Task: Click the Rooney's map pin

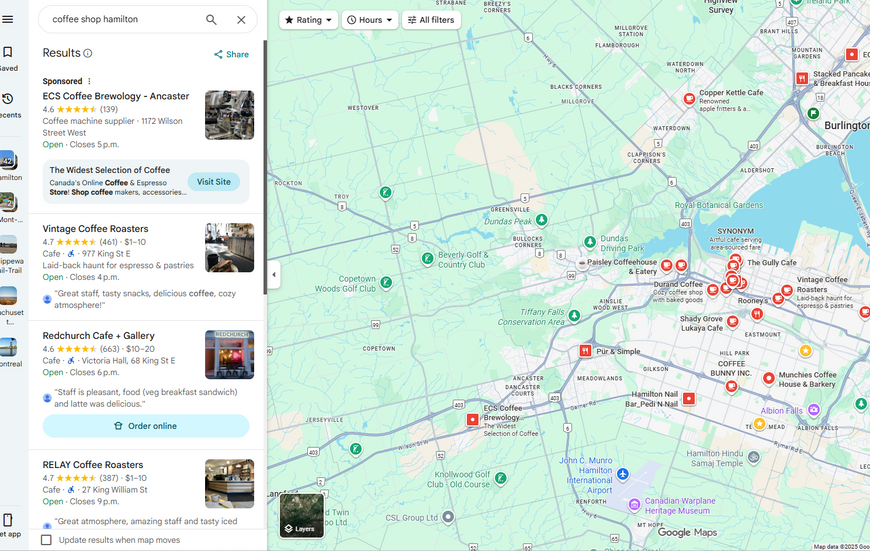Action: (778, 299)
